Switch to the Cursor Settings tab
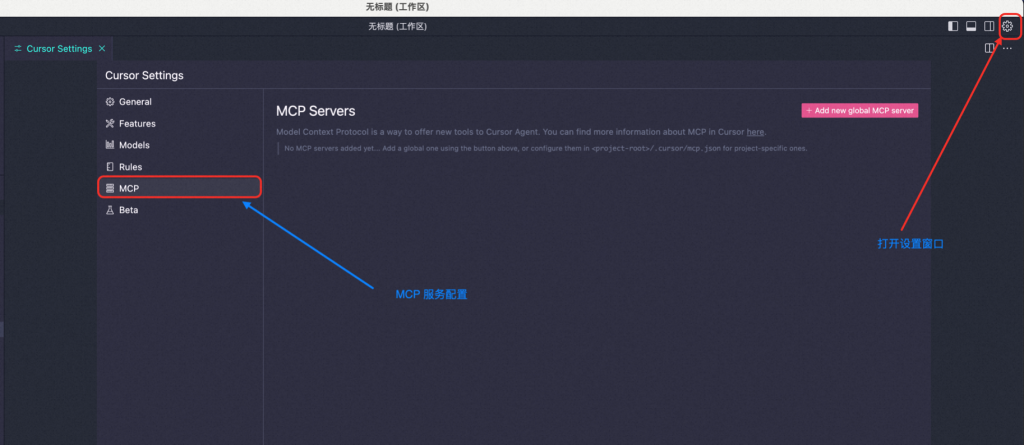The image size is (1024, 445). click(59, 48)
